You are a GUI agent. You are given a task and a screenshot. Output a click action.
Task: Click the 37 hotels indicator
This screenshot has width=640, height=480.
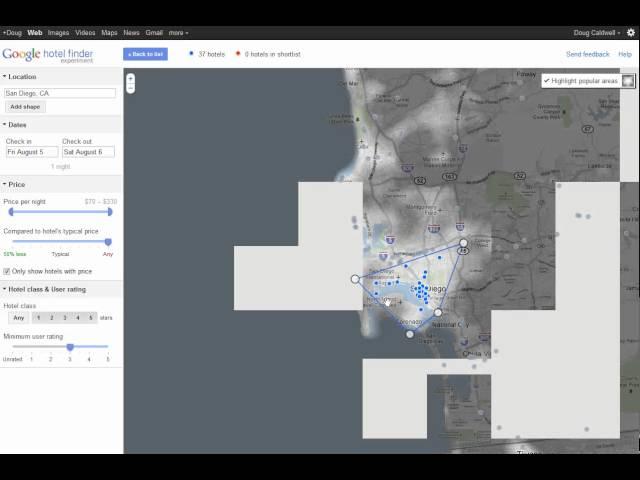[x=207, y=54]
